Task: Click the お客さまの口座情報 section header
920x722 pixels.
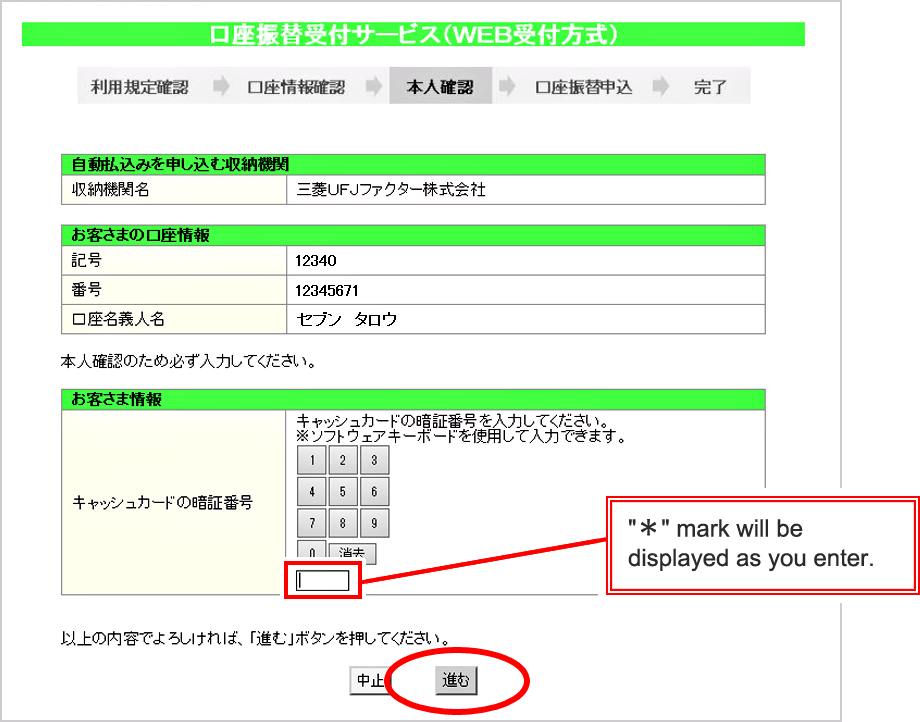Action: (413, 235)
